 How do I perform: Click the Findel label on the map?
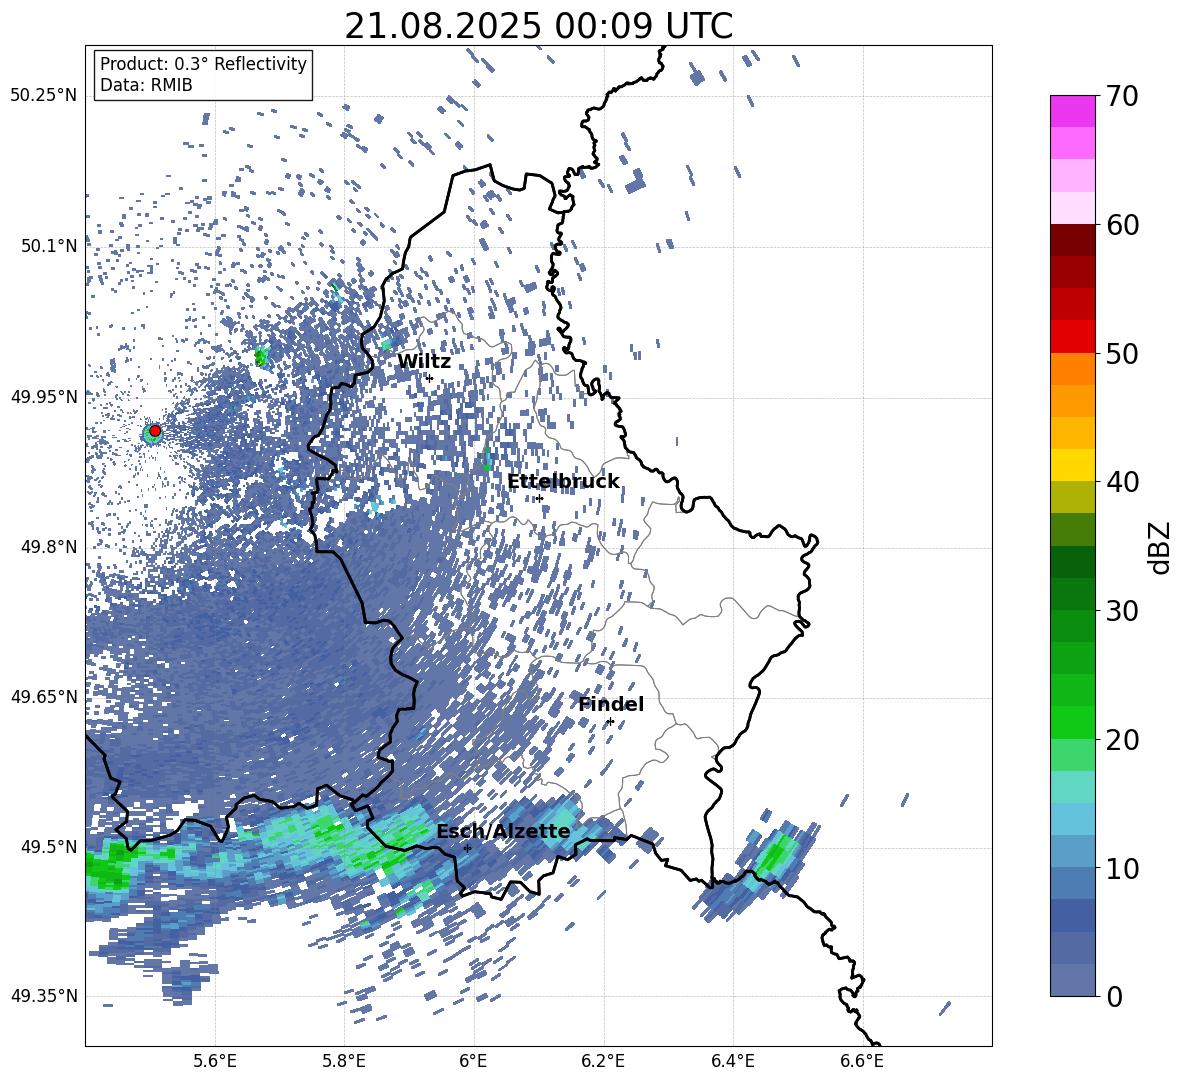(x=611, y=704)
